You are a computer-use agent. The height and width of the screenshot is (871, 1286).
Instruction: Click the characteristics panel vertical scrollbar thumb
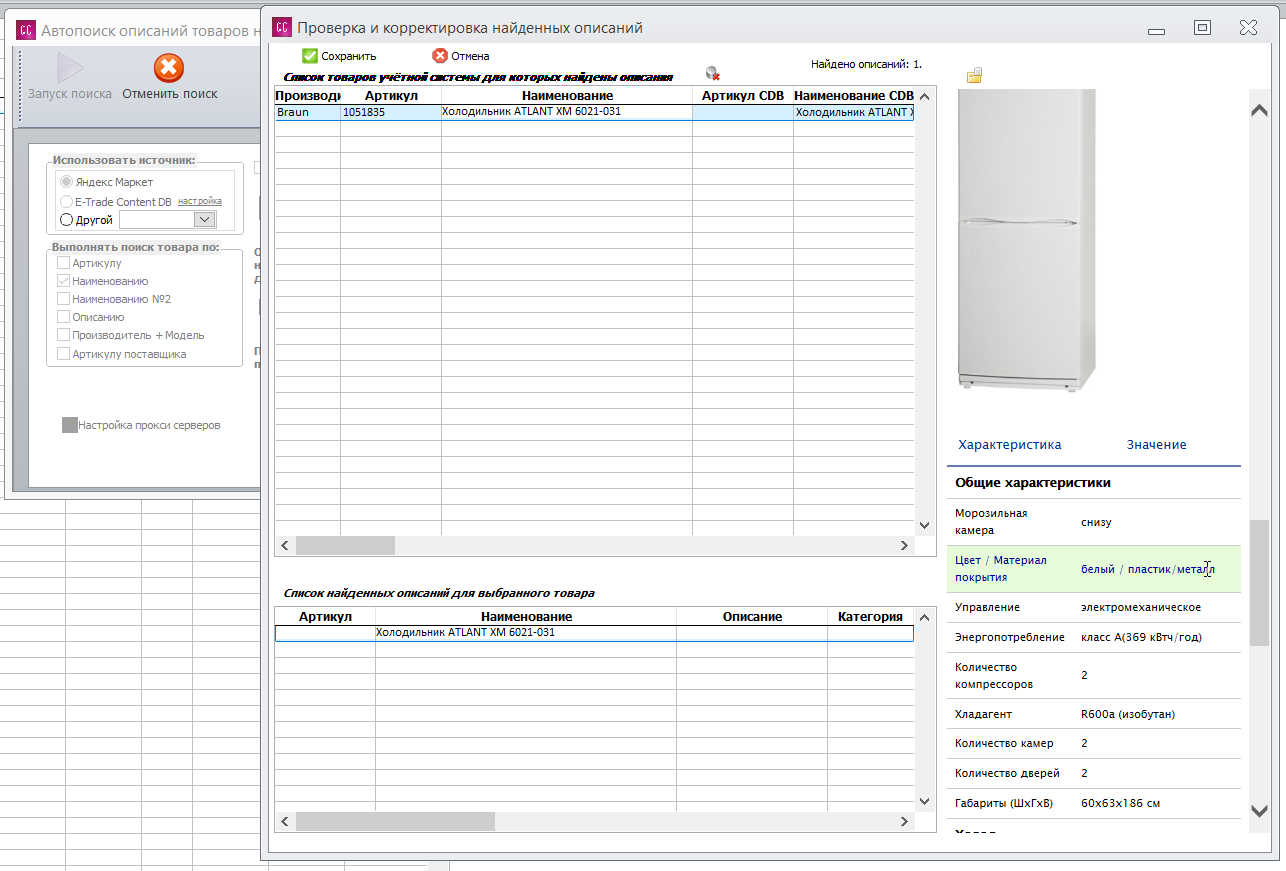[x=1260, y=581]
